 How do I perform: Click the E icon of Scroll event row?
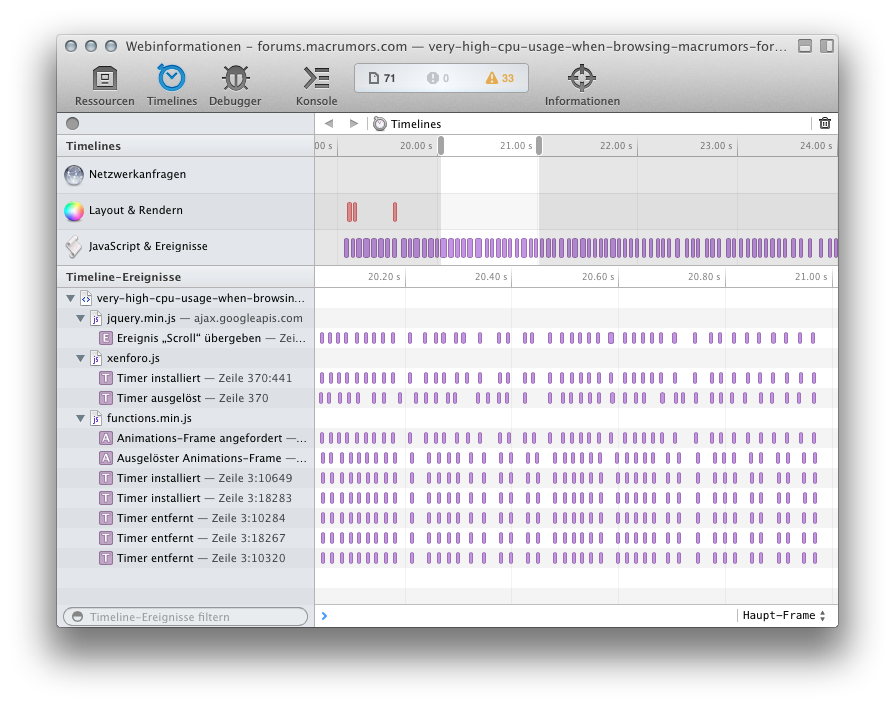pyautogui.click(x=106, y=338)
